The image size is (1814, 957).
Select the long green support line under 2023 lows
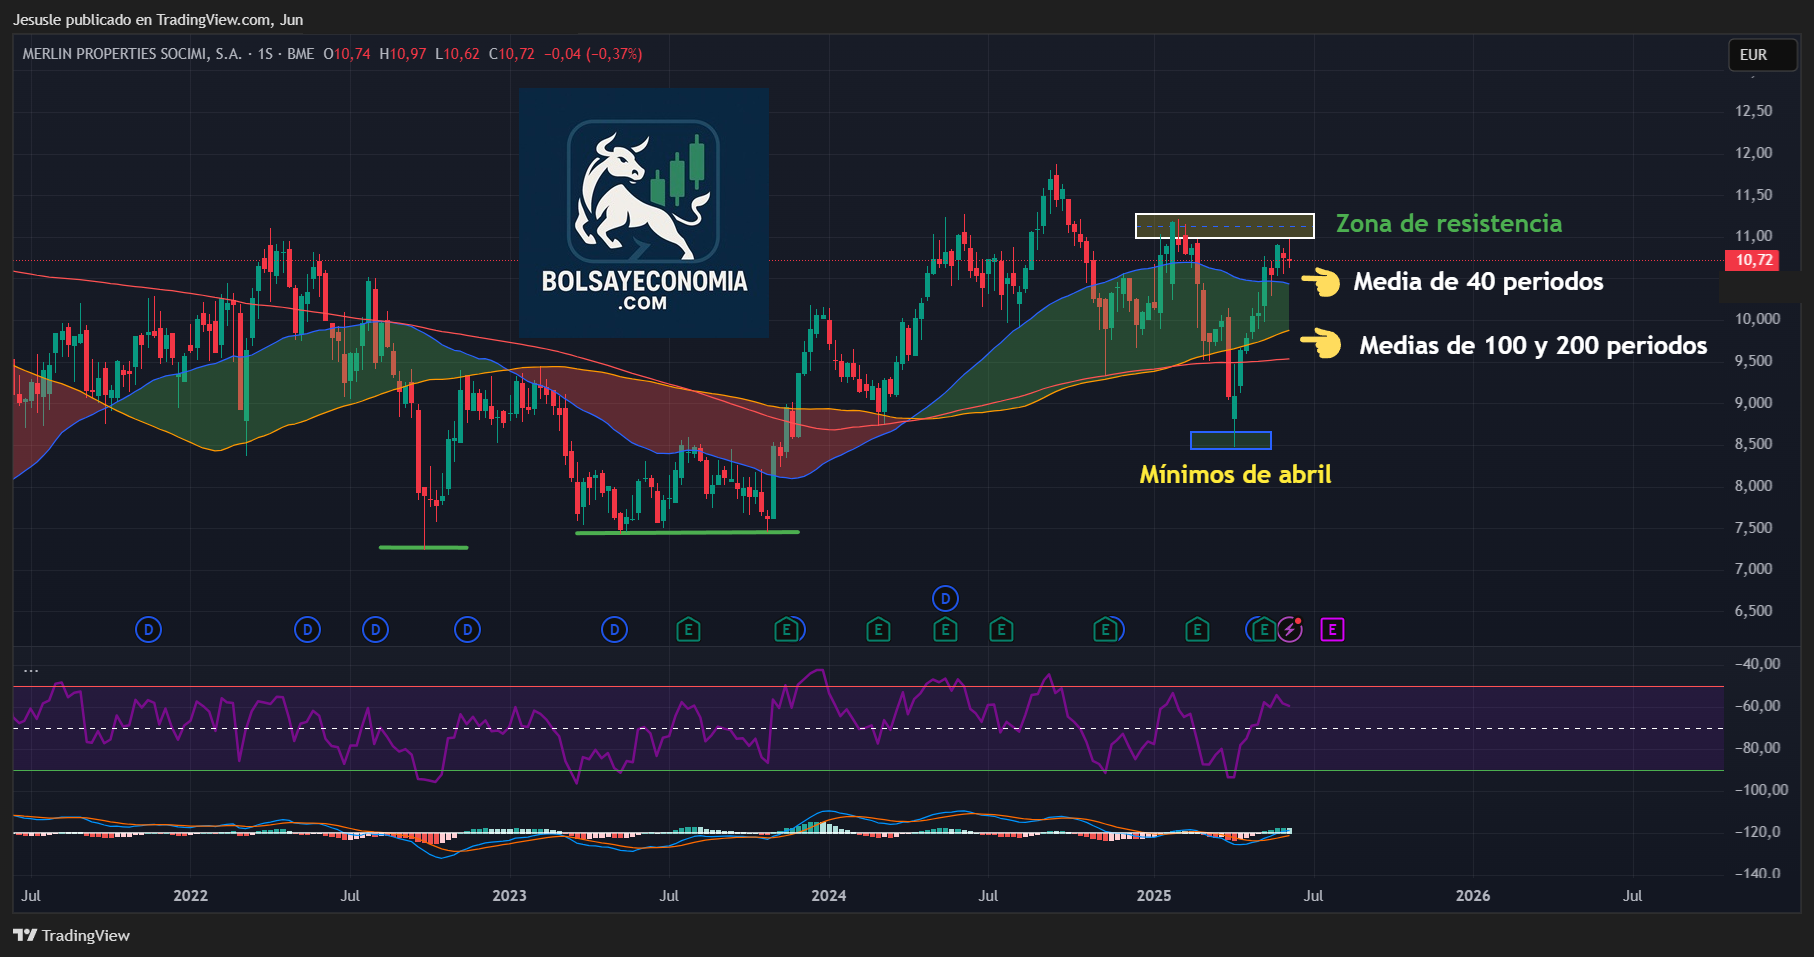click(x=687, y=532)
